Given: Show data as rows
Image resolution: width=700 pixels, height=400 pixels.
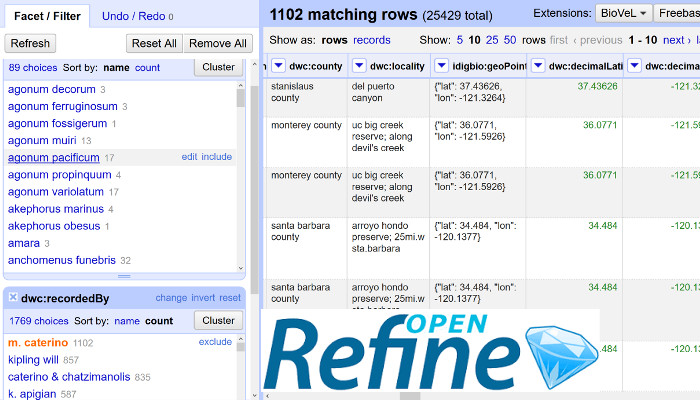Looking at the screenshot, I should [334, 40].
